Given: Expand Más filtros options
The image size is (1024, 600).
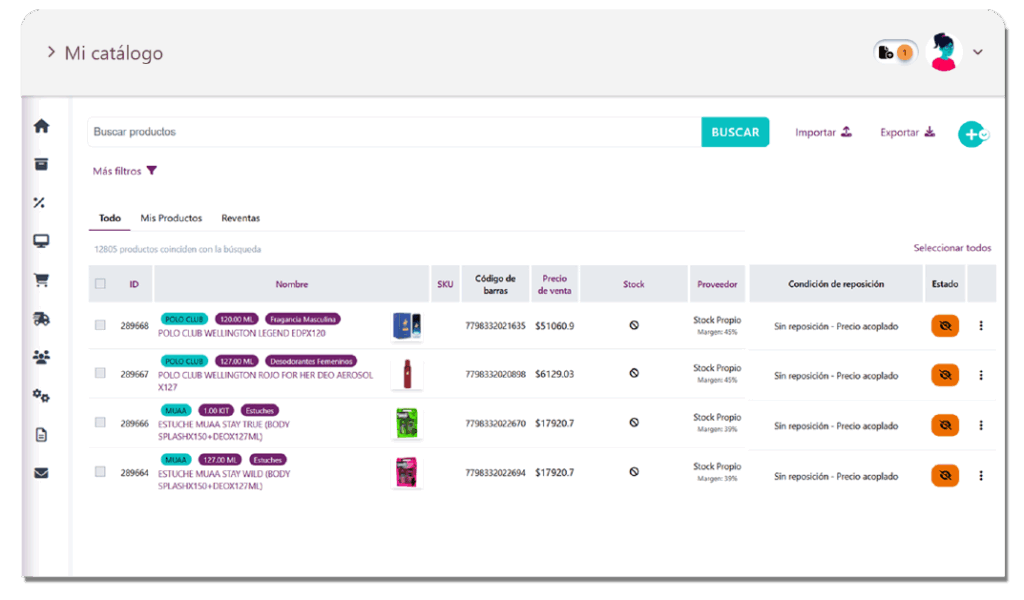Looking at the screenshot, I should [x=125, y=171].
